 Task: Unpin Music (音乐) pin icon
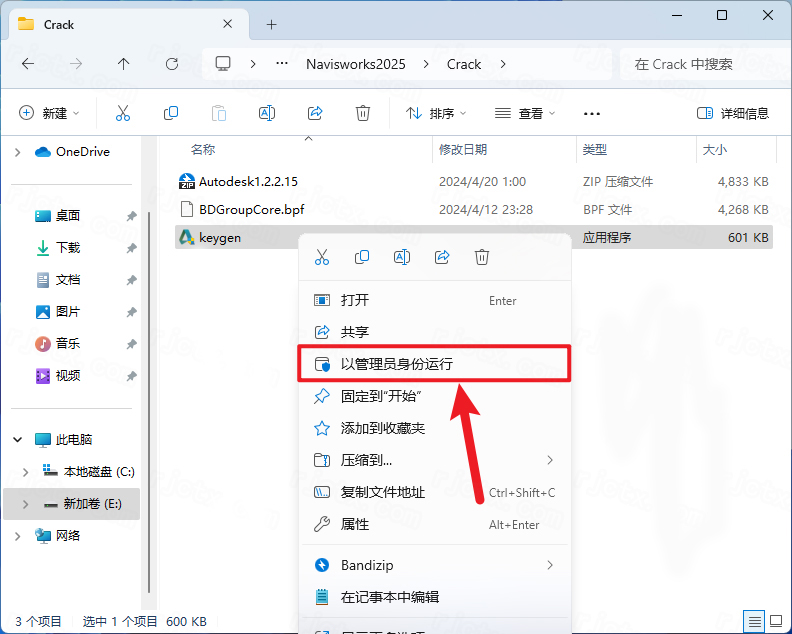[x=131, y=344]
